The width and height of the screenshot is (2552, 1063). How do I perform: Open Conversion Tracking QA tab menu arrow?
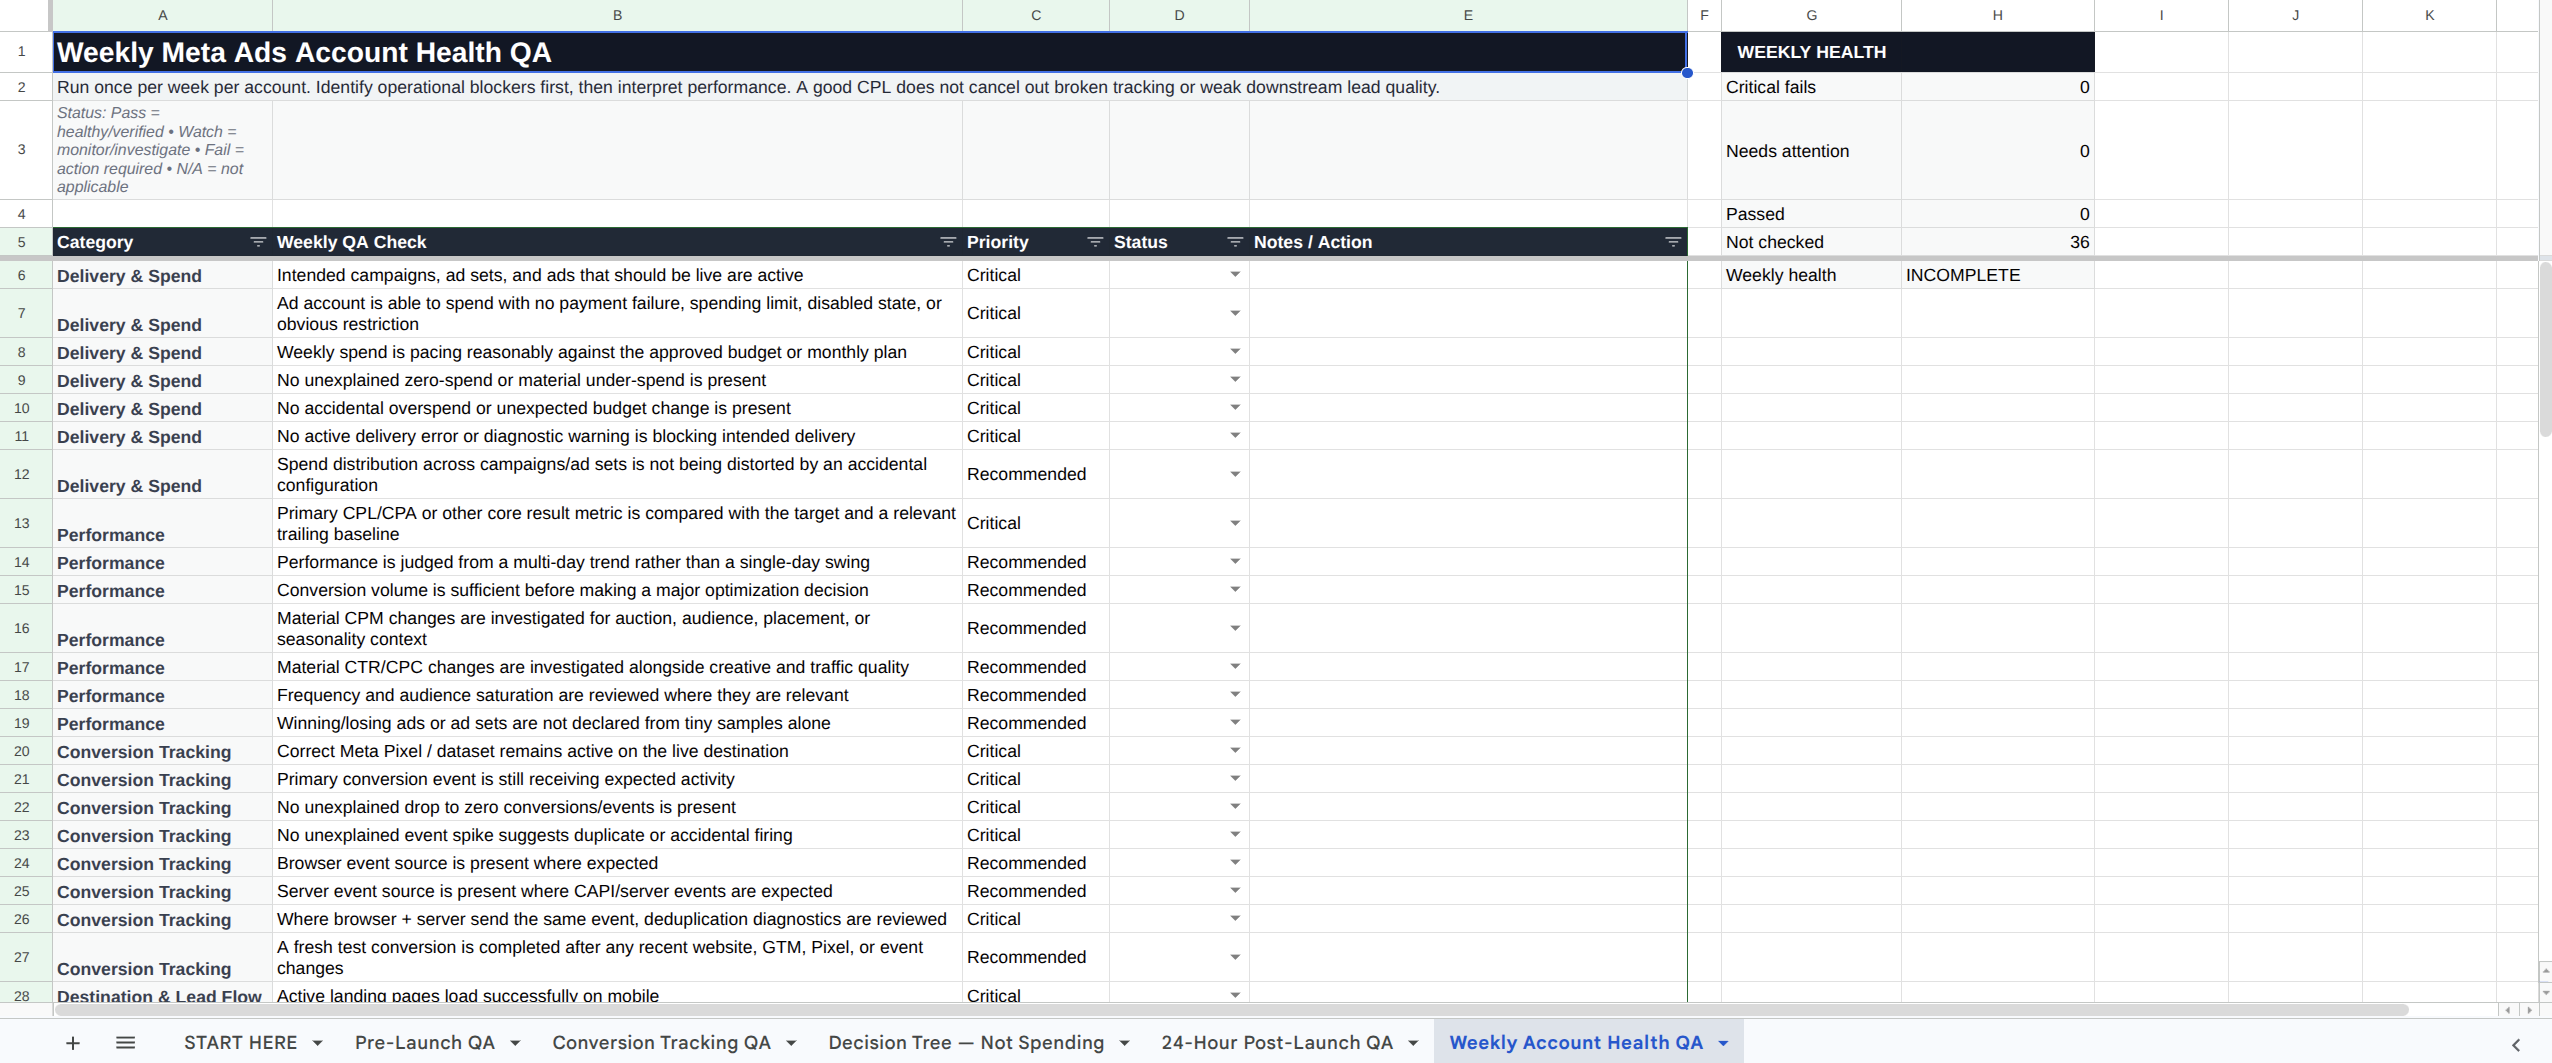point(791,1044)
